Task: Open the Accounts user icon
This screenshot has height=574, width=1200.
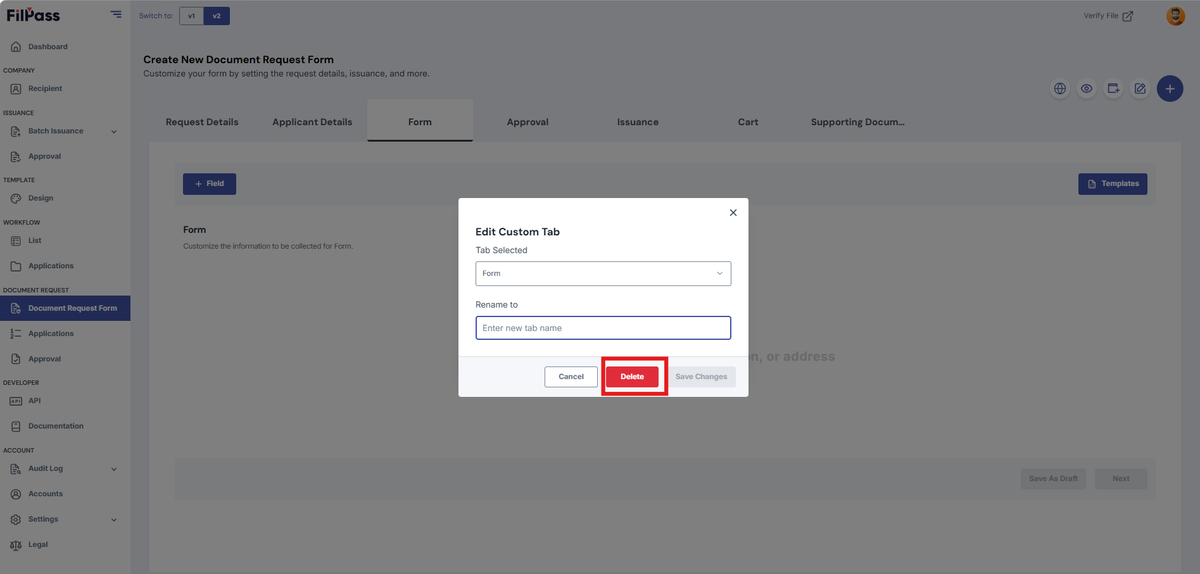Action: pyautogui.click(x=15, y=494)
